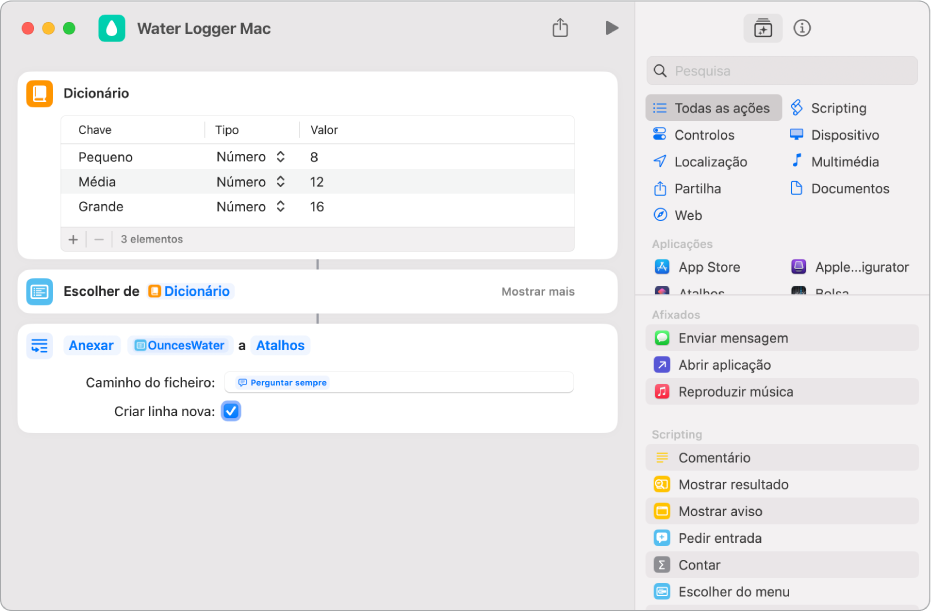This screenshot has height=612, width=931.
Task: Click the Anexar text file action icon
Action: 40,345
